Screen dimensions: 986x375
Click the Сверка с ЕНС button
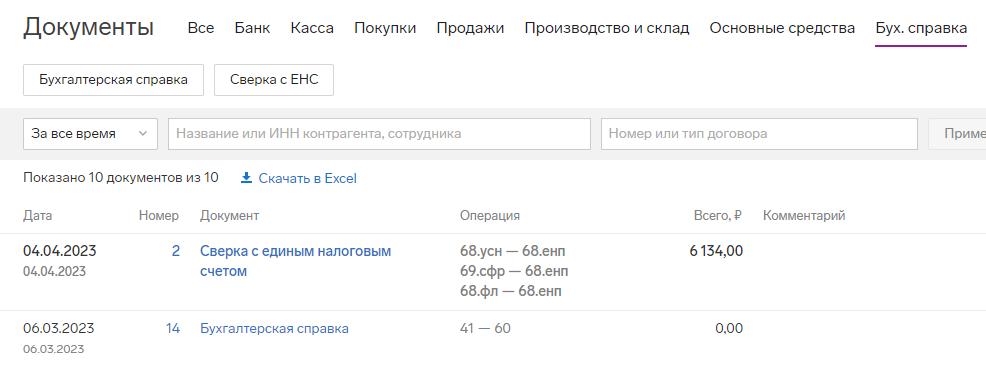[274, 80]
